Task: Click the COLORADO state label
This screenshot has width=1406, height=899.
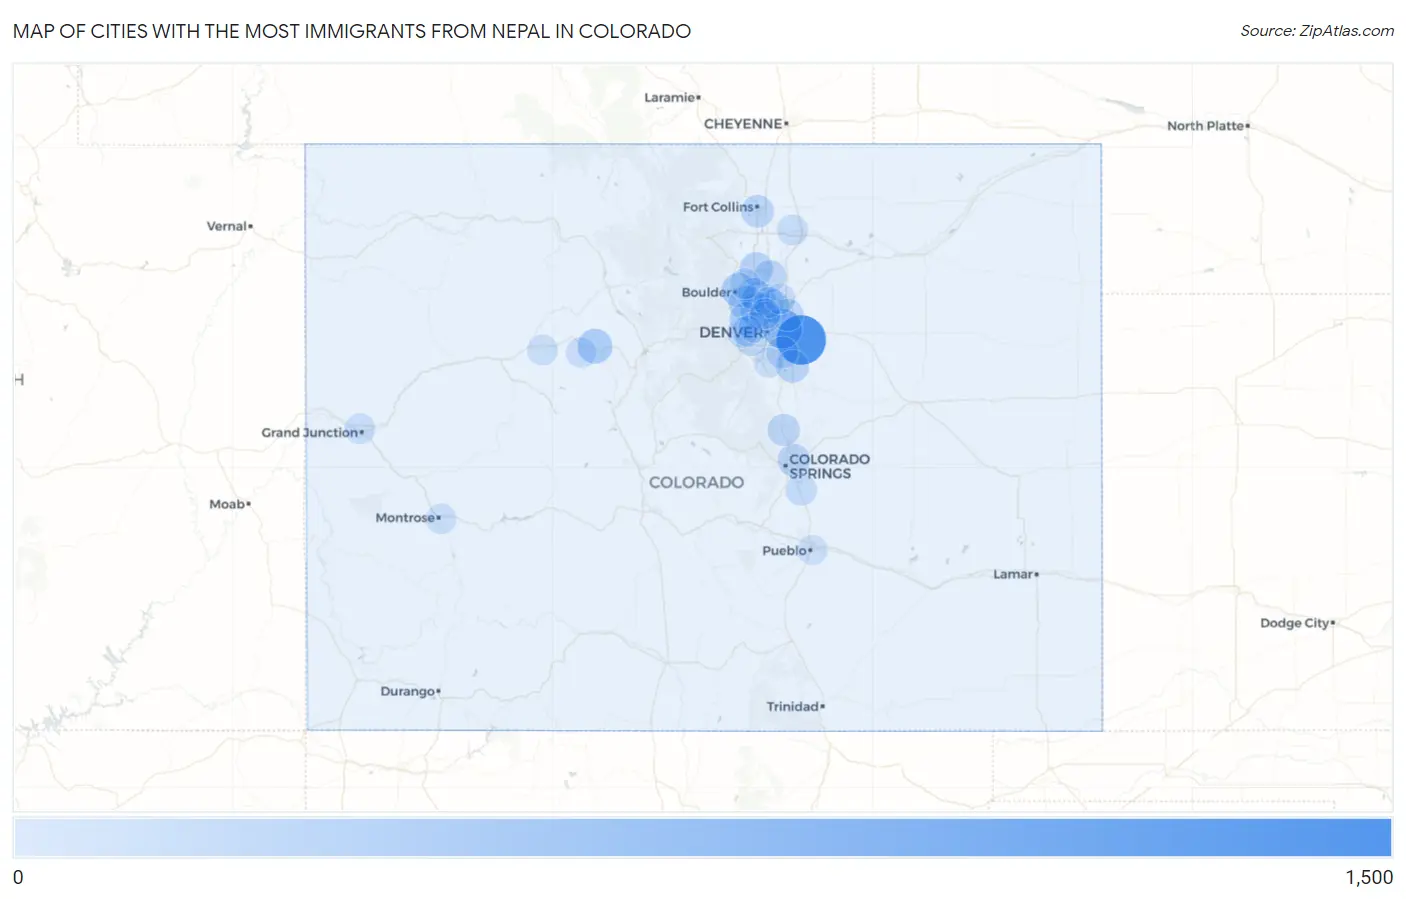Action: point(696,482)
